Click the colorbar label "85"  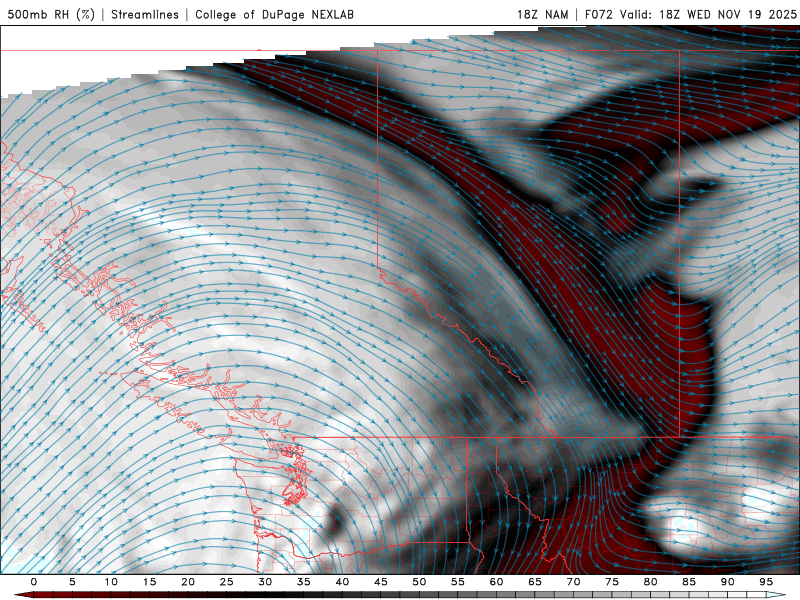pos(689,582)
